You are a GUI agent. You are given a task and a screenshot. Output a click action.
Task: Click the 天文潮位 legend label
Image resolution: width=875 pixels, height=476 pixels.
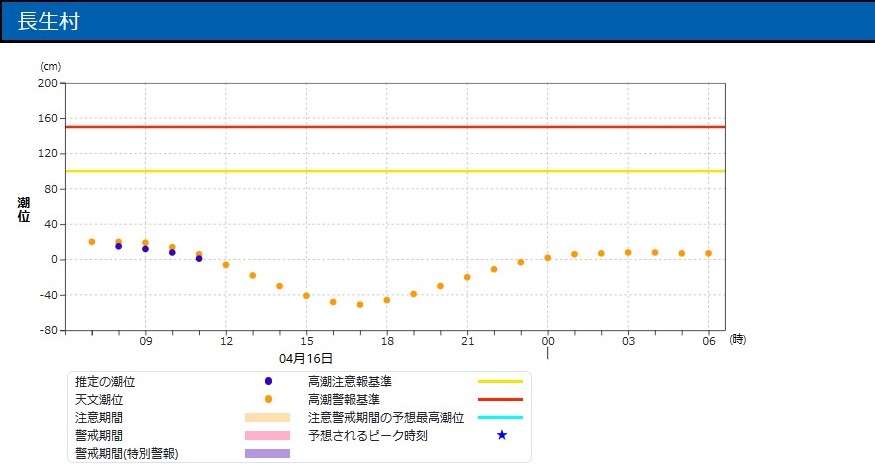(99, 400)
